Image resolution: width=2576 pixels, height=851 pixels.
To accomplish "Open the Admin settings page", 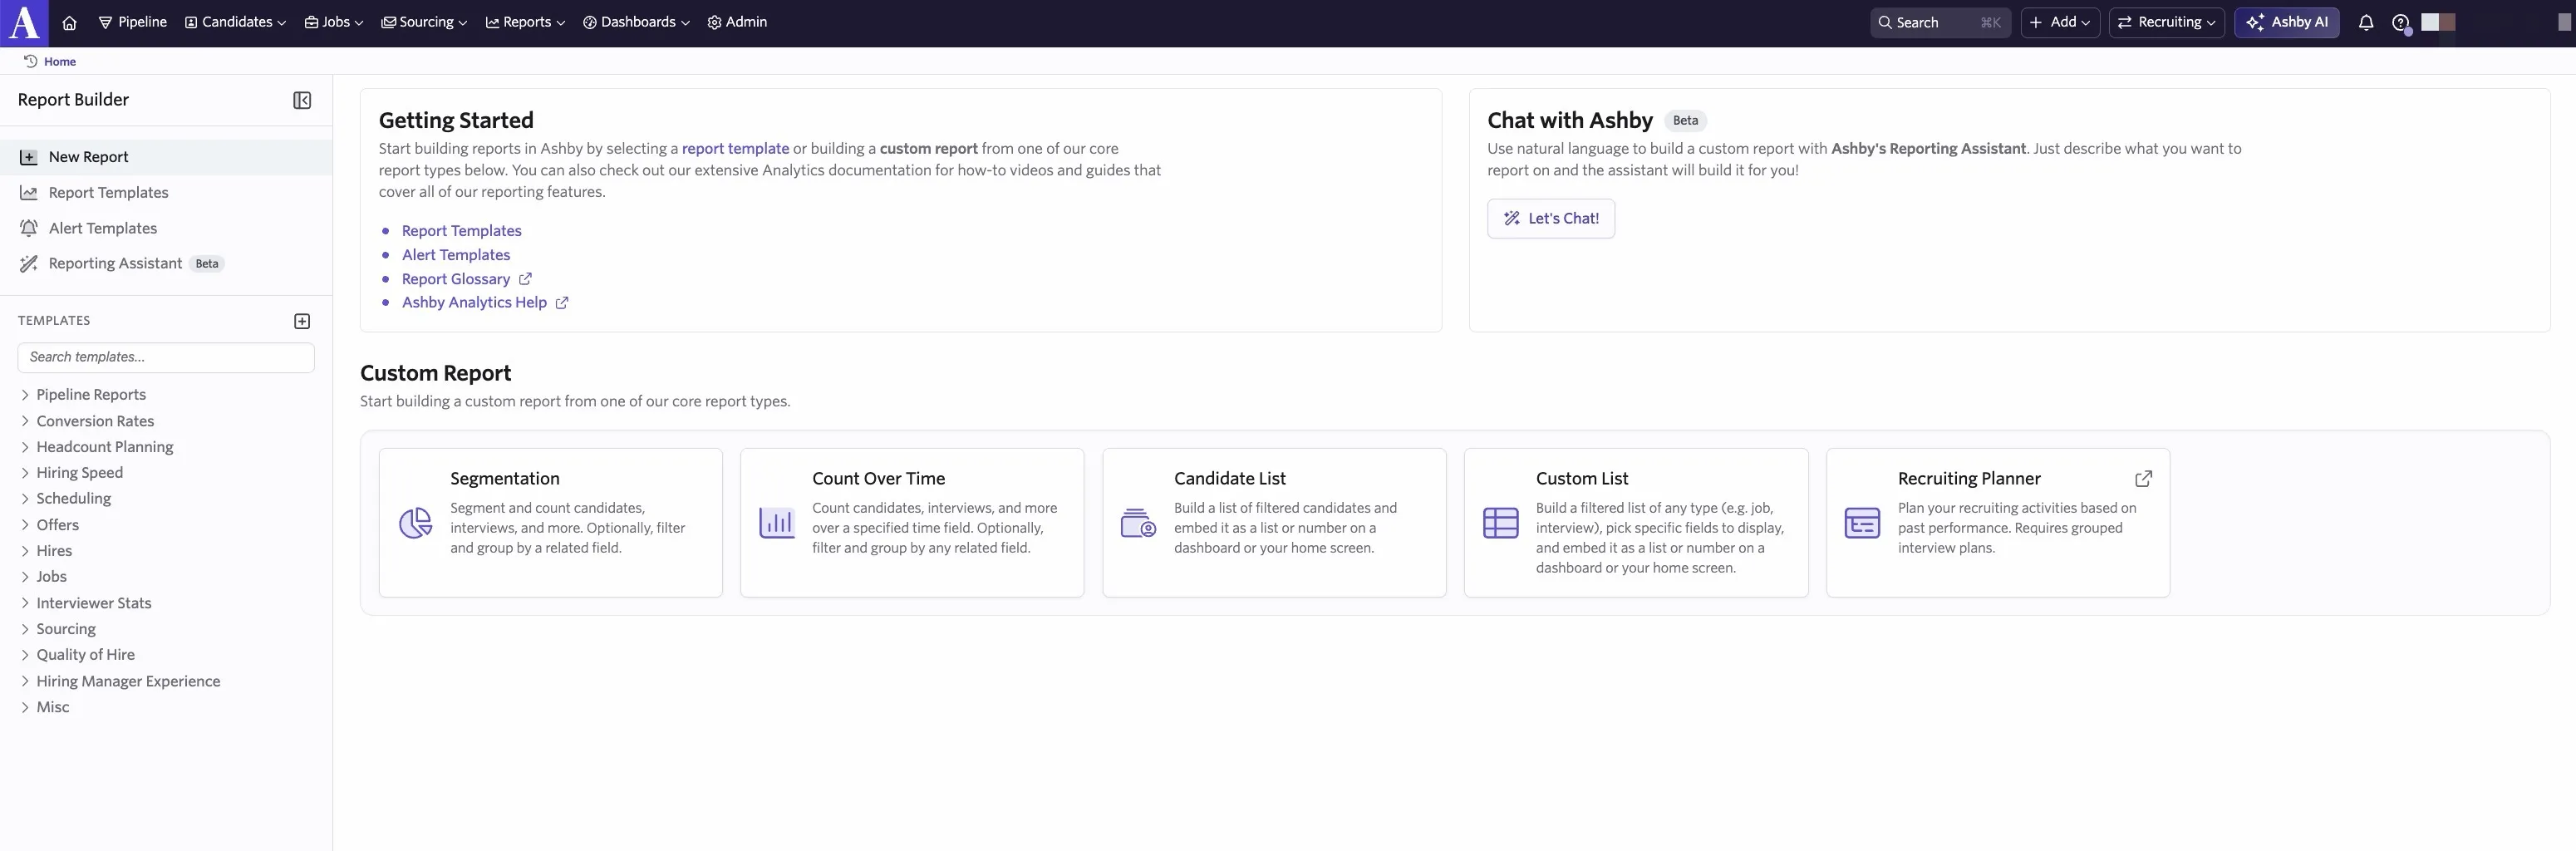I will tap(737, 22).
